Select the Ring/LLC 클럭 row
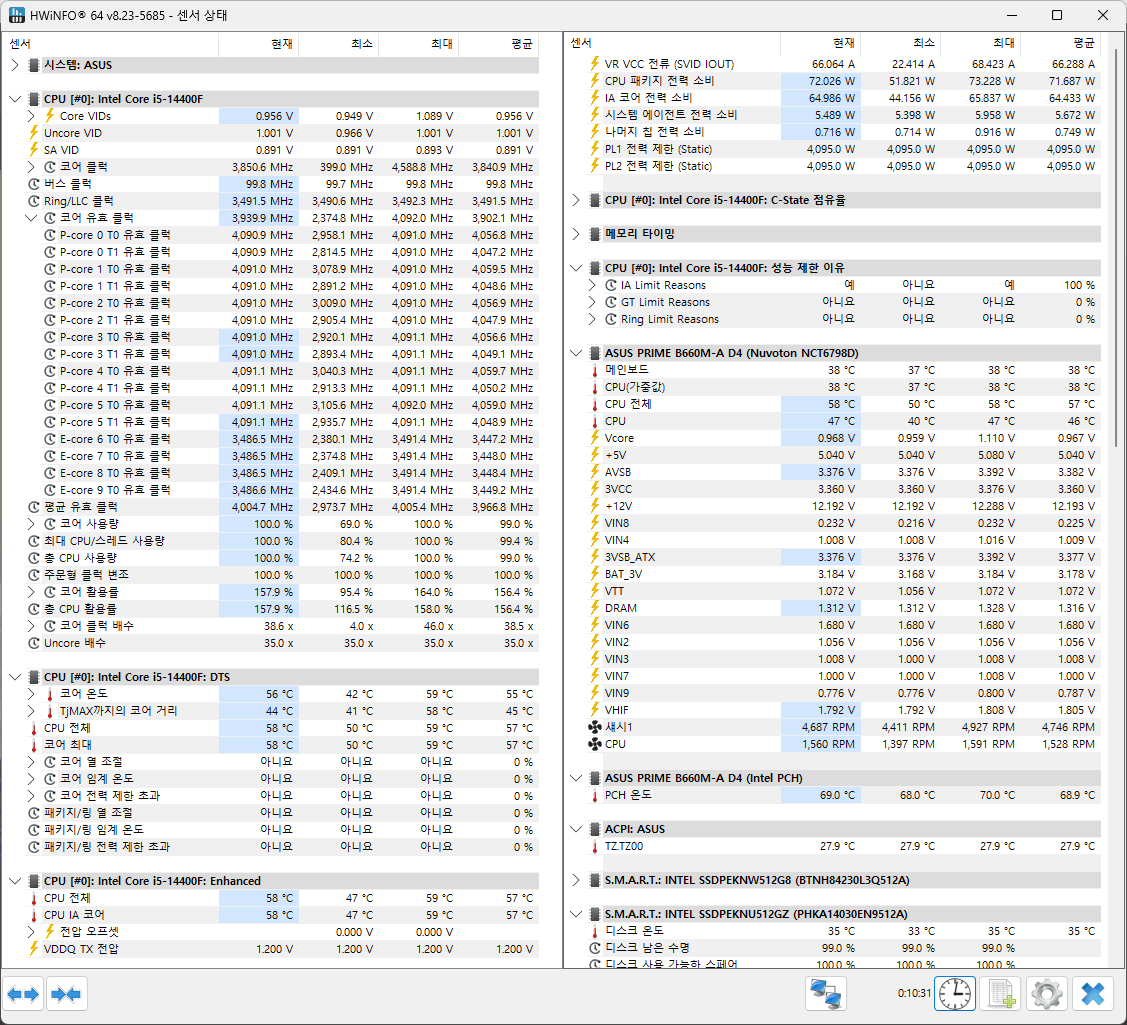The width and height of the screenshot is (1127, 1025). coord(283,201)
